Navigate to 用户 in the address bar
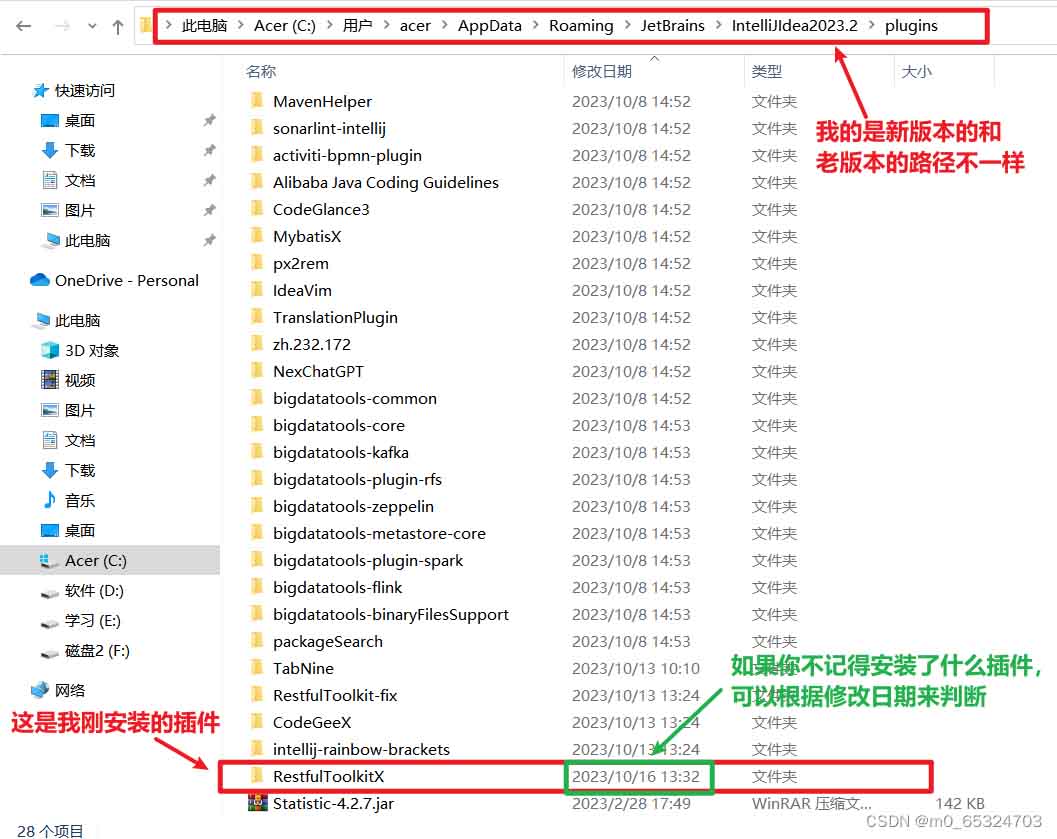The width and height of the screenshot is (1057, 839). click(x=357, y=26)
